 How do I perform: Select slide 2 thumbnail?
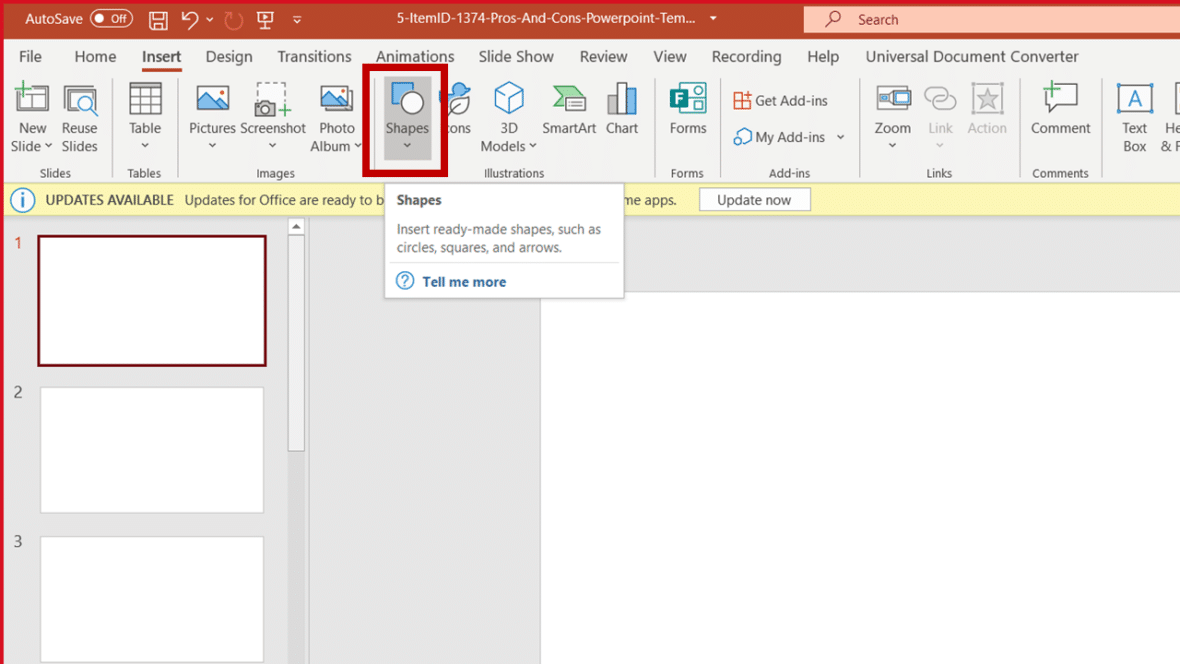coord(152,450)
